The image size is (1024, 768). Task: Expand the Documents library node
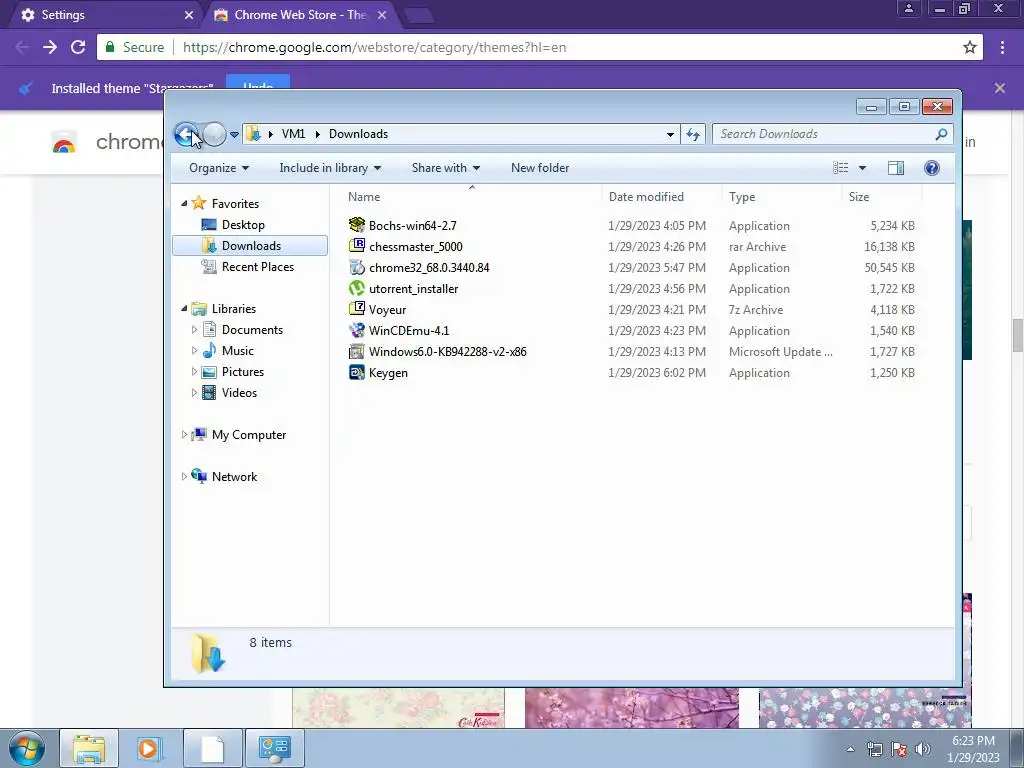pyautogui.click(x=194, y=330)
